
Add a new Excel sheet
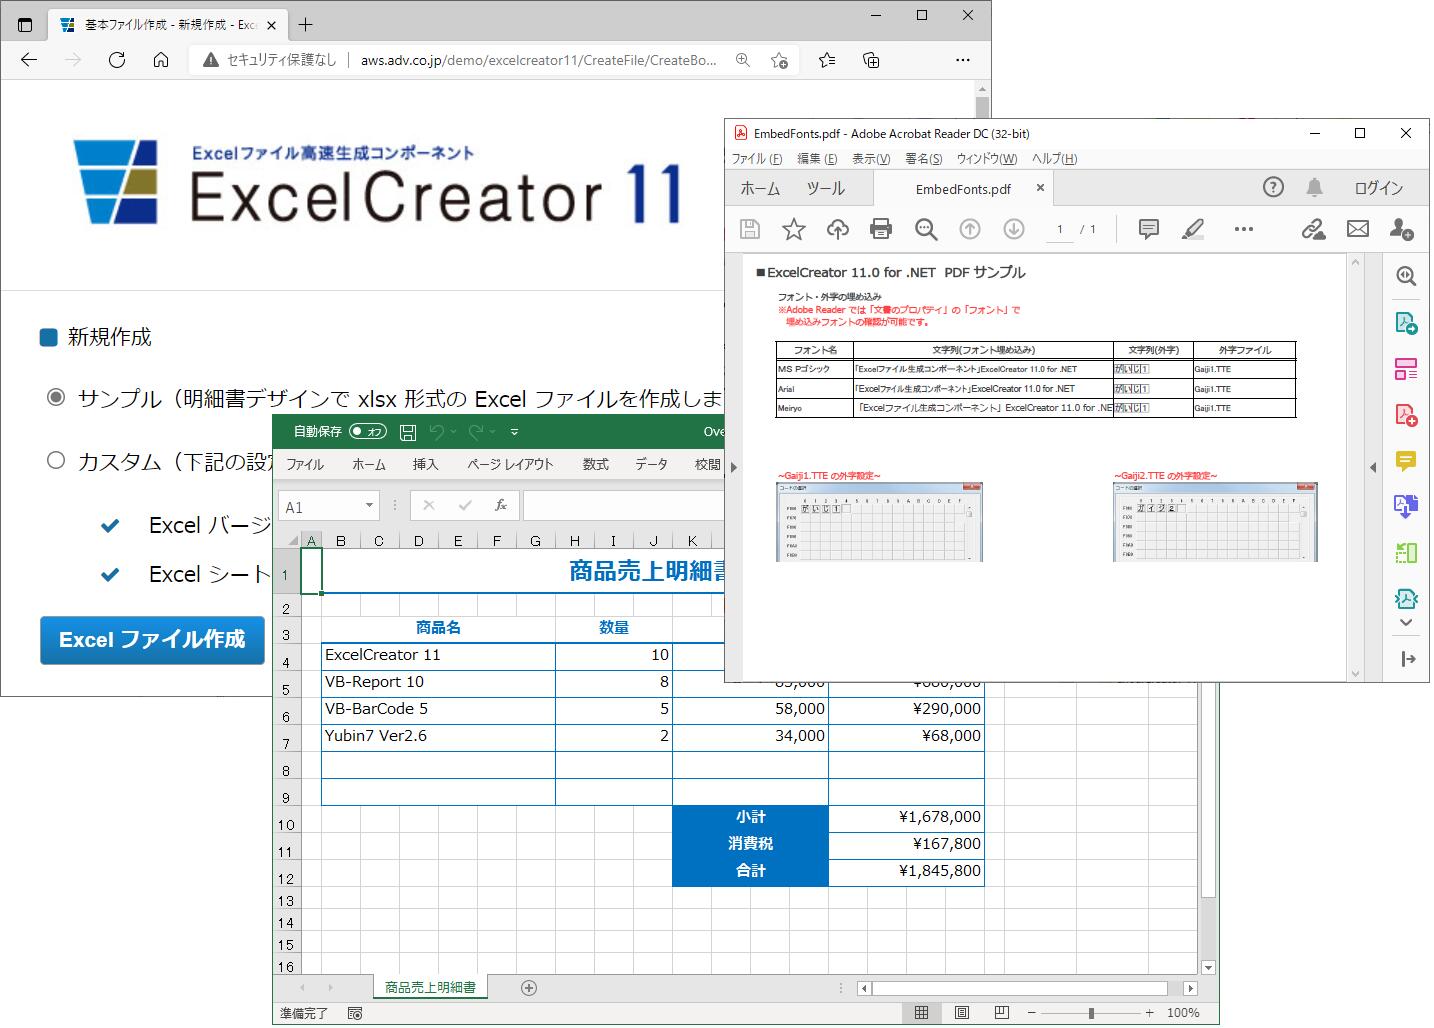[529, 988]
